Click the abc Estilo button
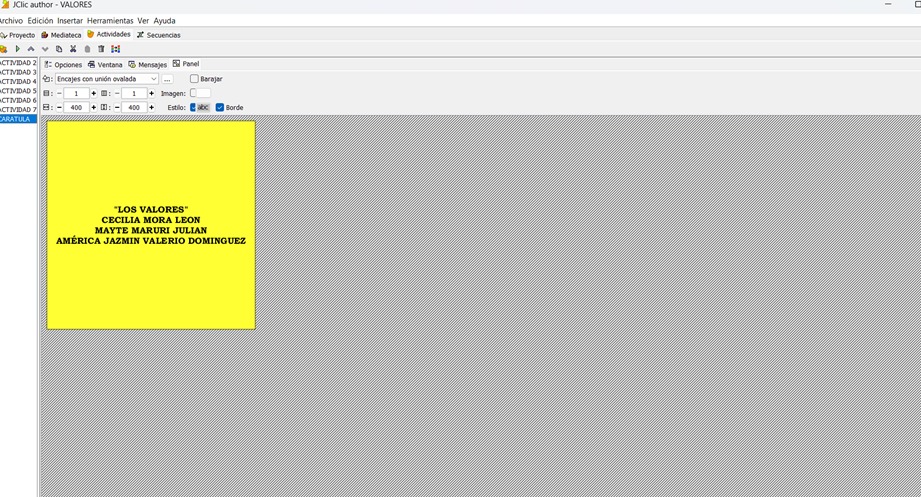 [201, 107]
